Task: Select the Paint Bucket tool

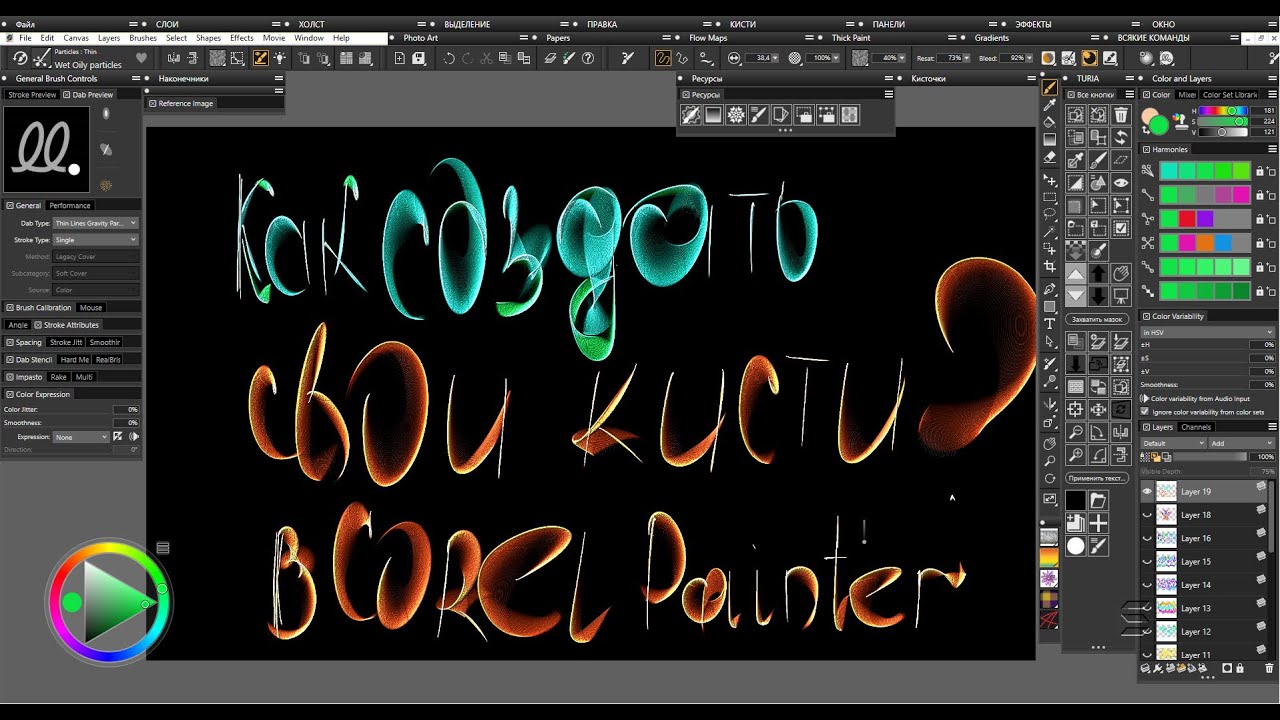Action: [1050, 122]
